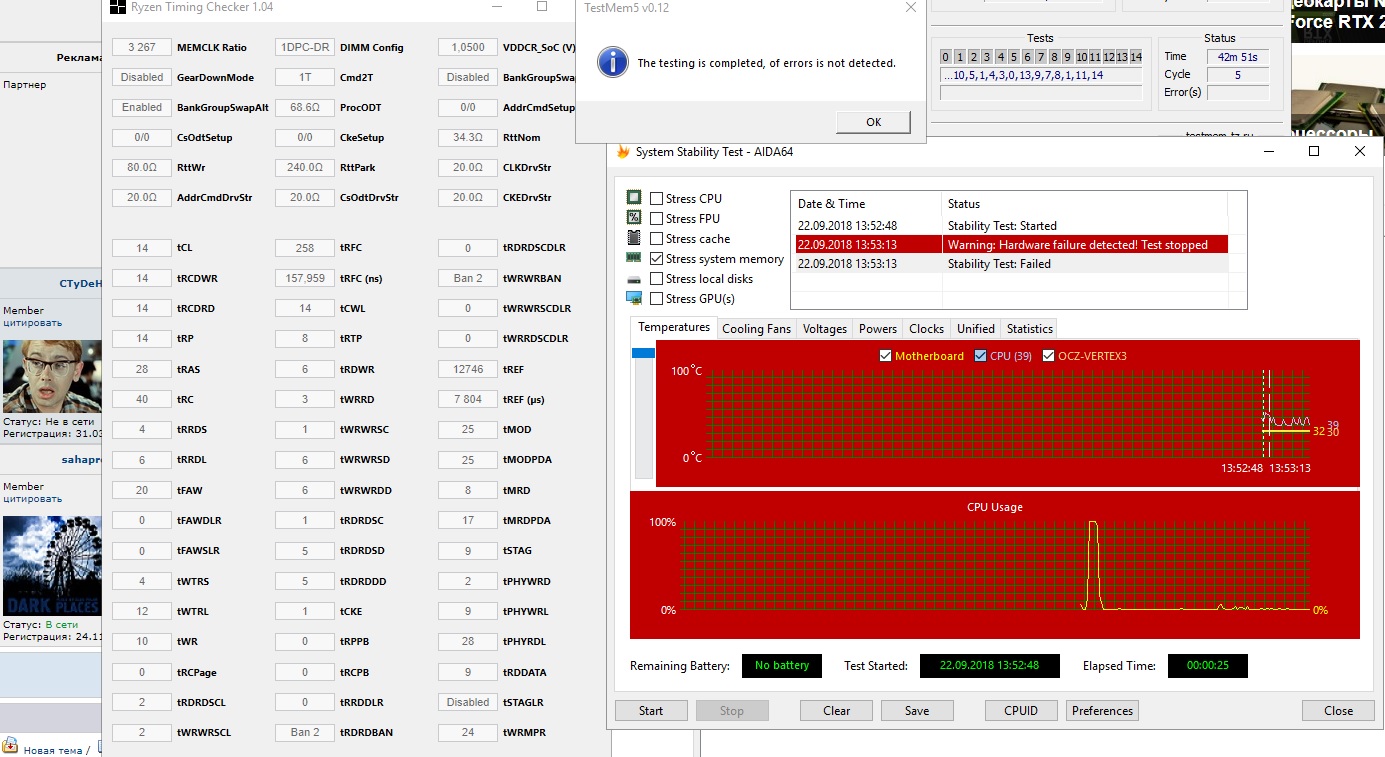Select the hardware failure warning log row
The height and width of the screenshot is (757, 1385).
click(x=1011, y=245)
